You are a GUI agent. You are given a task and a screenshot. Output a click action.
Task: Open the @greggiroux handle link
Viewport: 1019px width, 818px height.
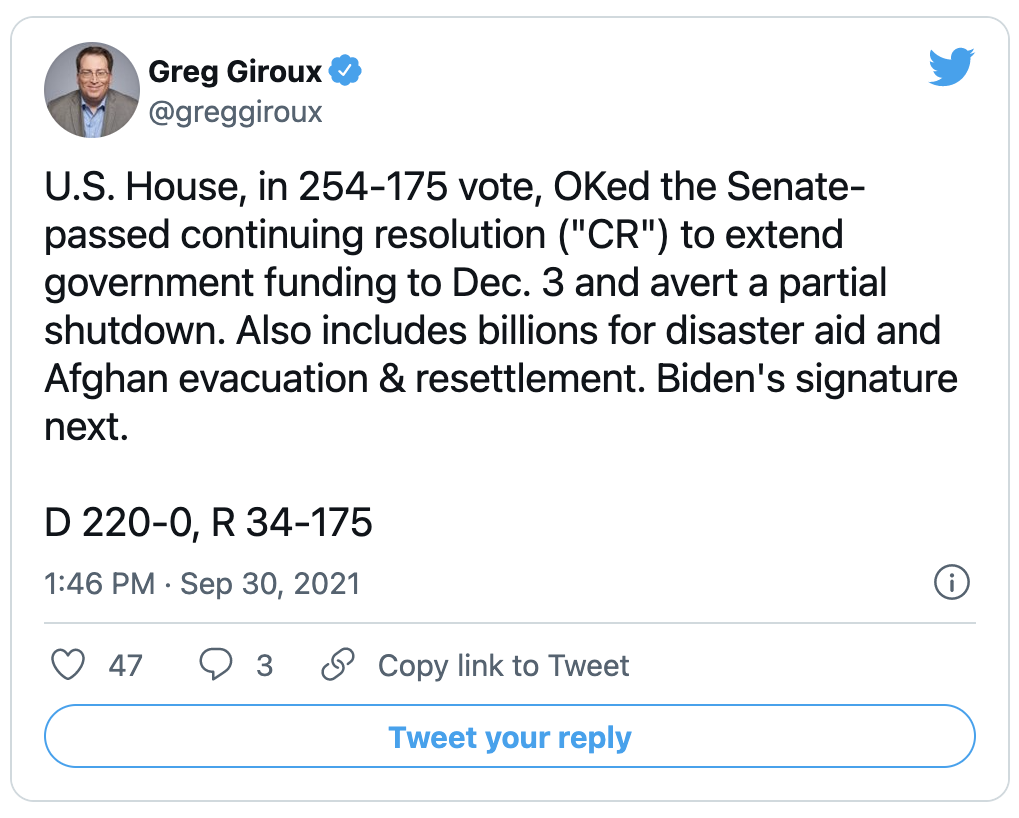235,112
